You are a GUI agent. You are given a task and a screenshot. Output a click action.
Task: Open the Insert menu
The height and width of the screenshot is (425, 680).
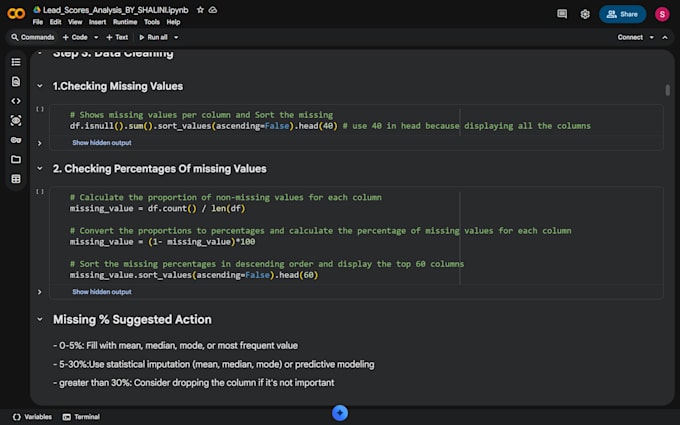tap(97, 22)
